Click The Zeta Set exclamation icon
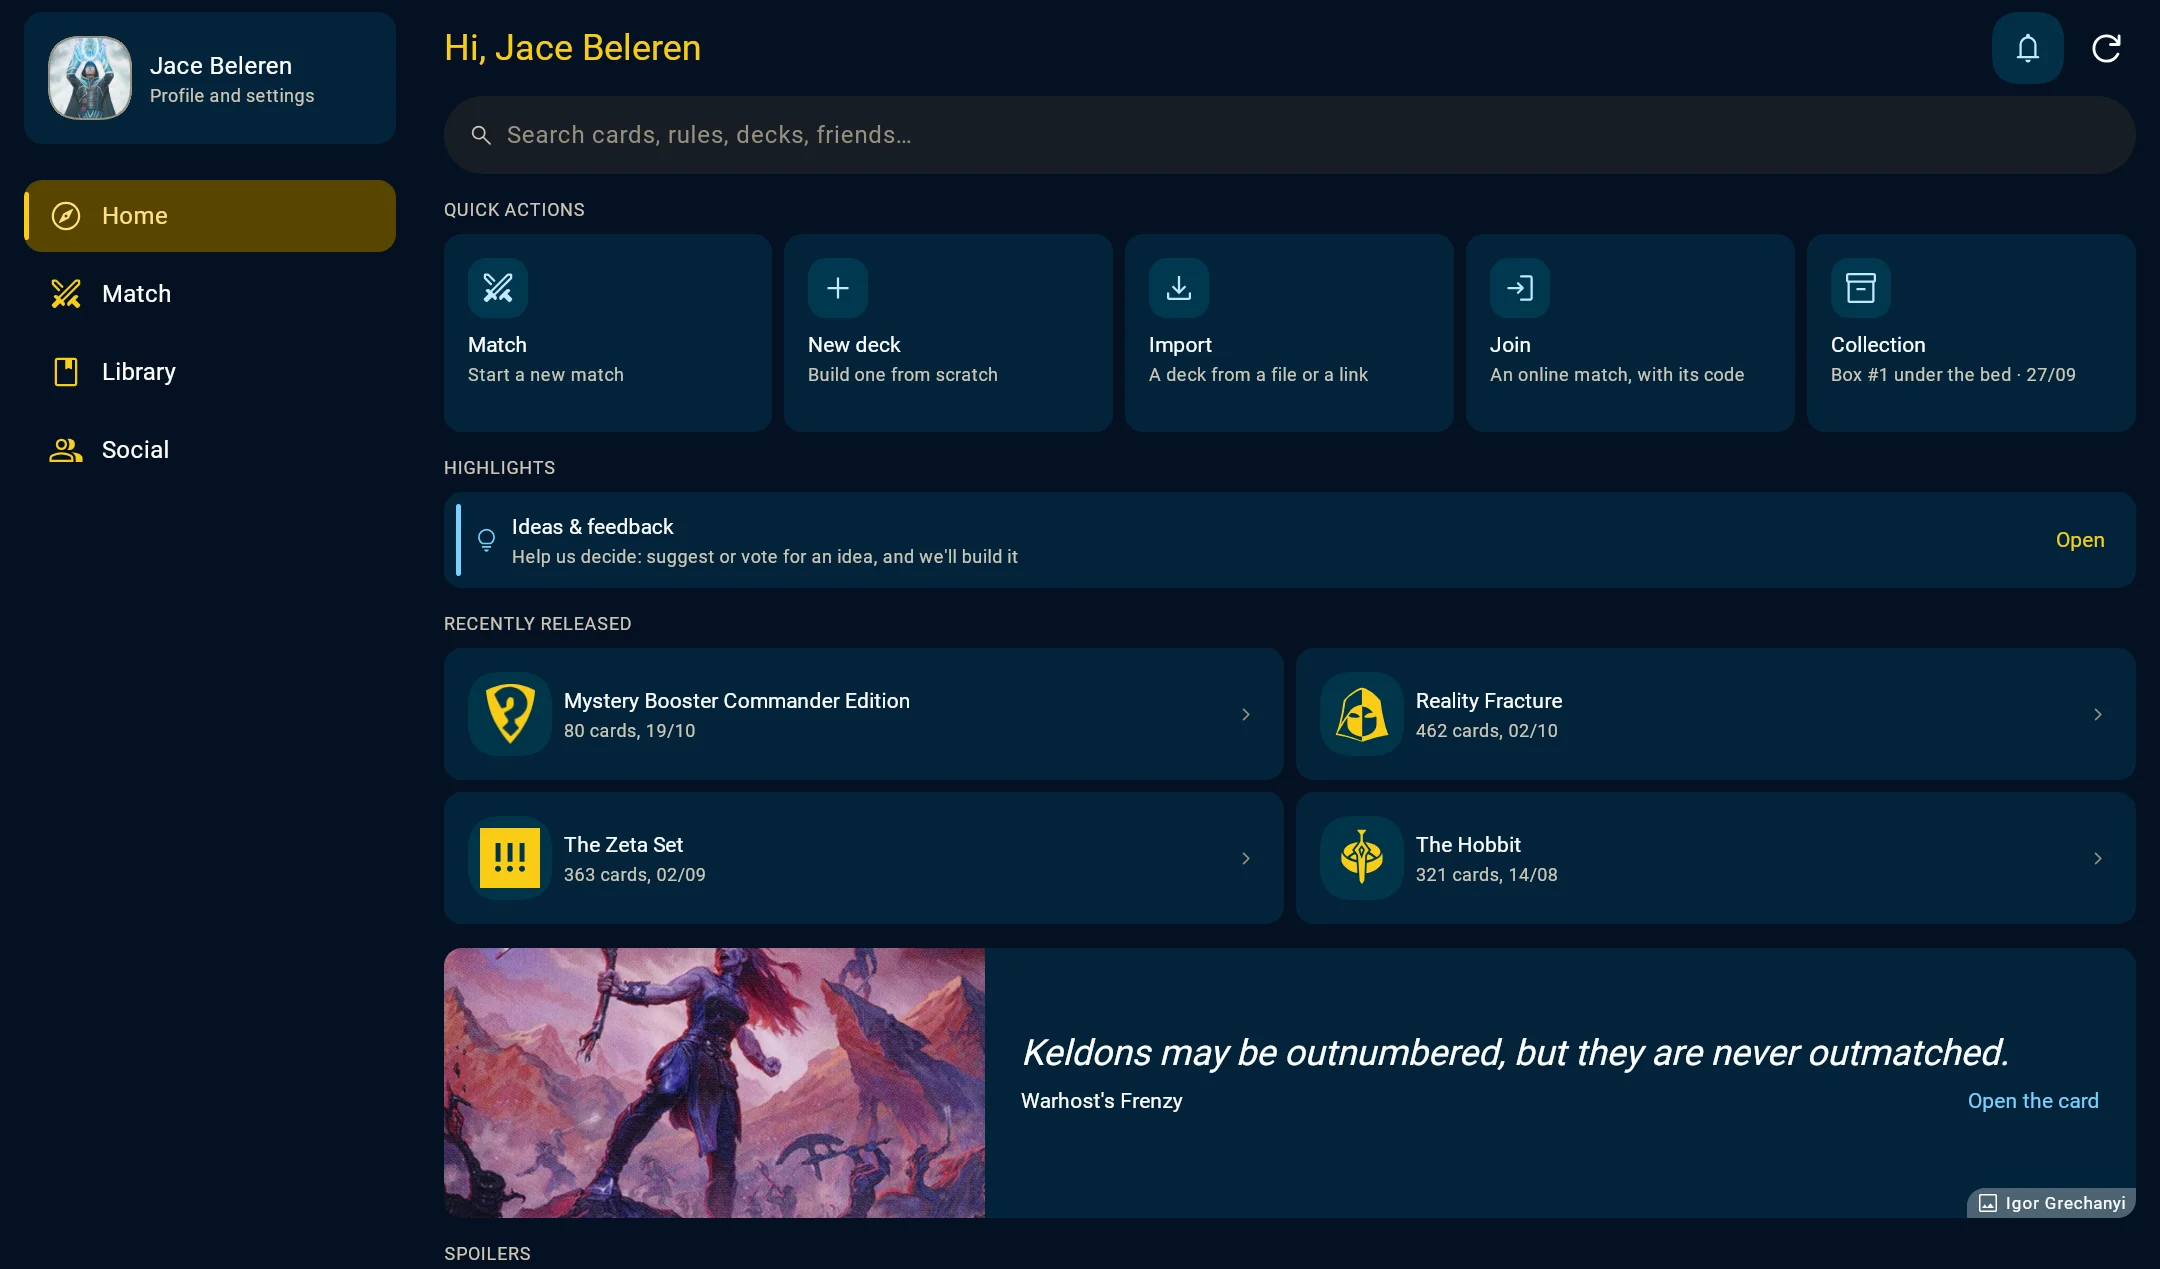This screenshot has height=1269, width=2160. [x=510, y=858]
